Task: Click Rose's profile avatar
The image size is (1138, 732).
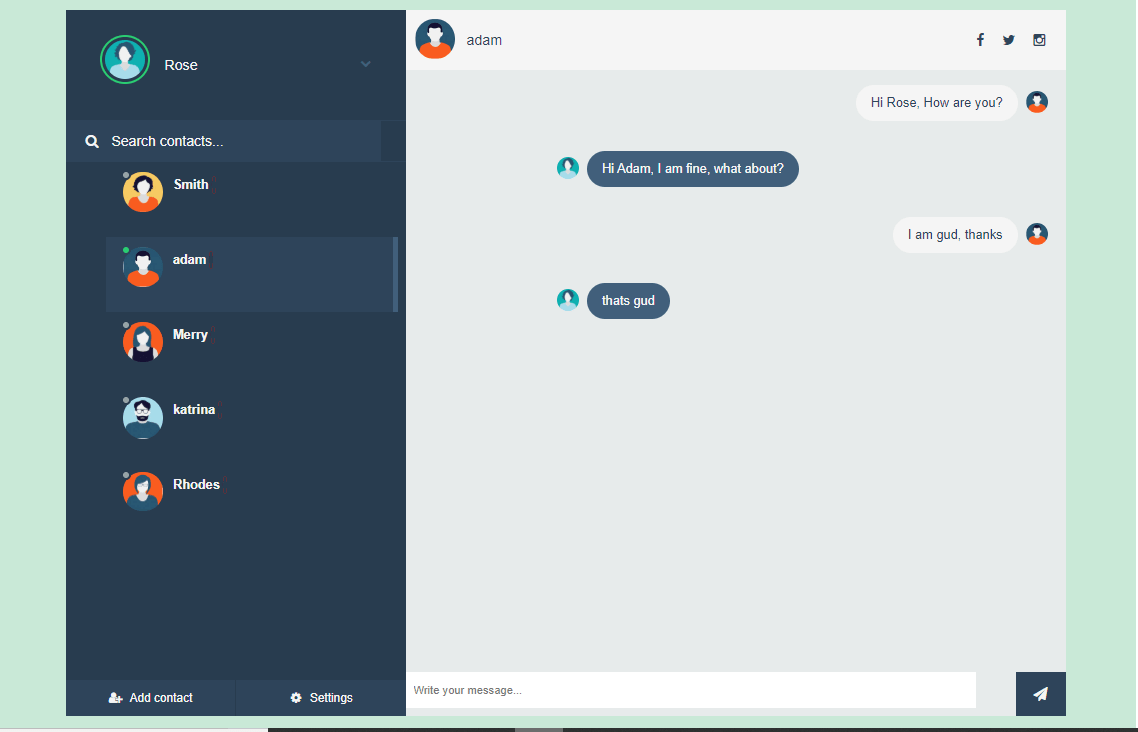Action: [x=125, y=59]
